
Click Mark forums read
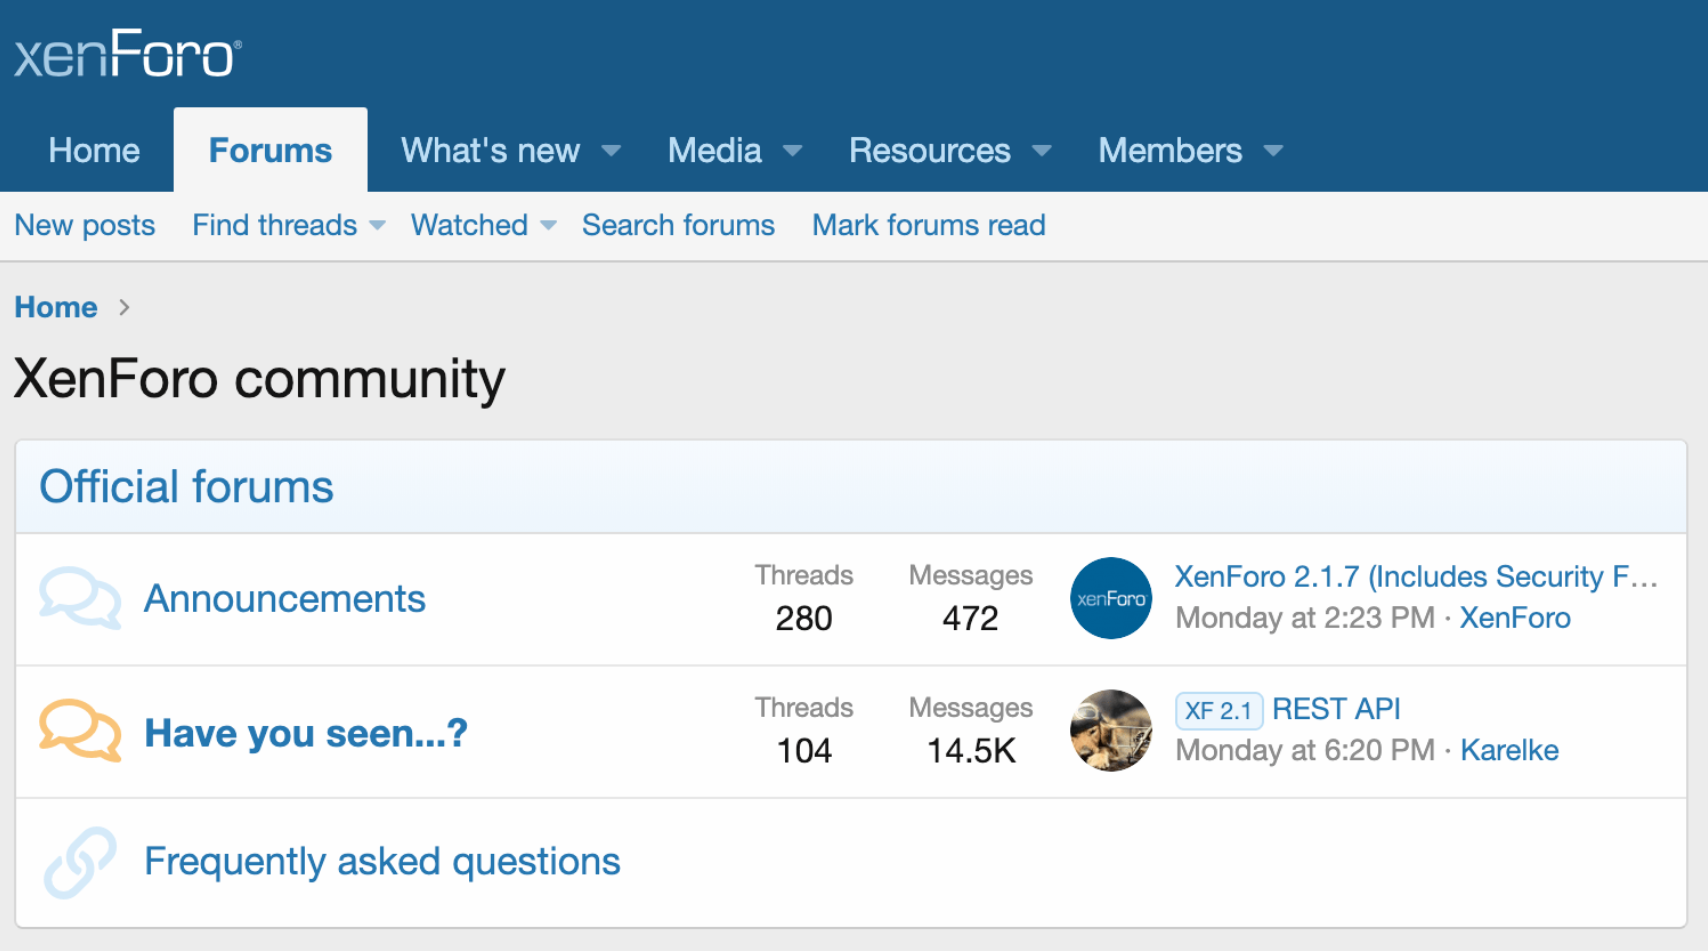tap(928, 225)
